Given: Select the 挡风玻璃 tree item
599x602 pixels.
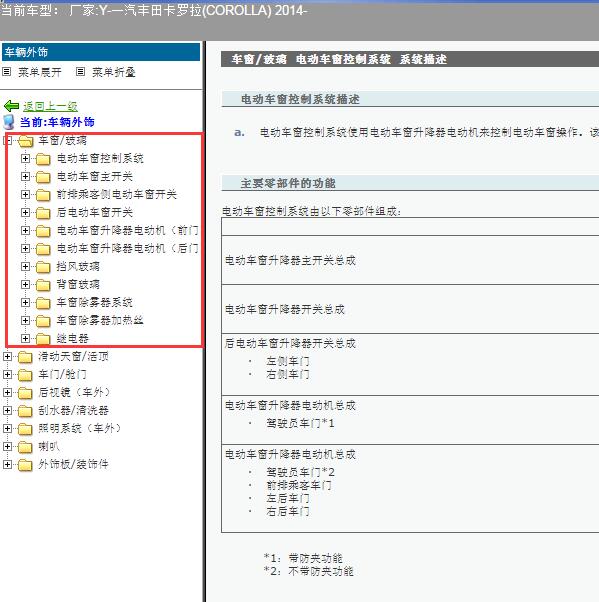Looking at the screenshot, I should pos(78,266).
